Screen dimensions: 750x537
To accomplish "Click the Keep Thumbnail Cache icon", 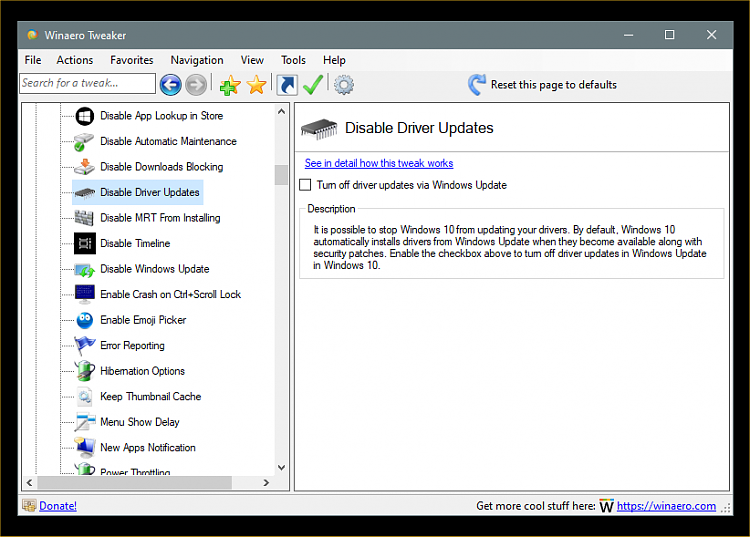I will click(85, 397).
